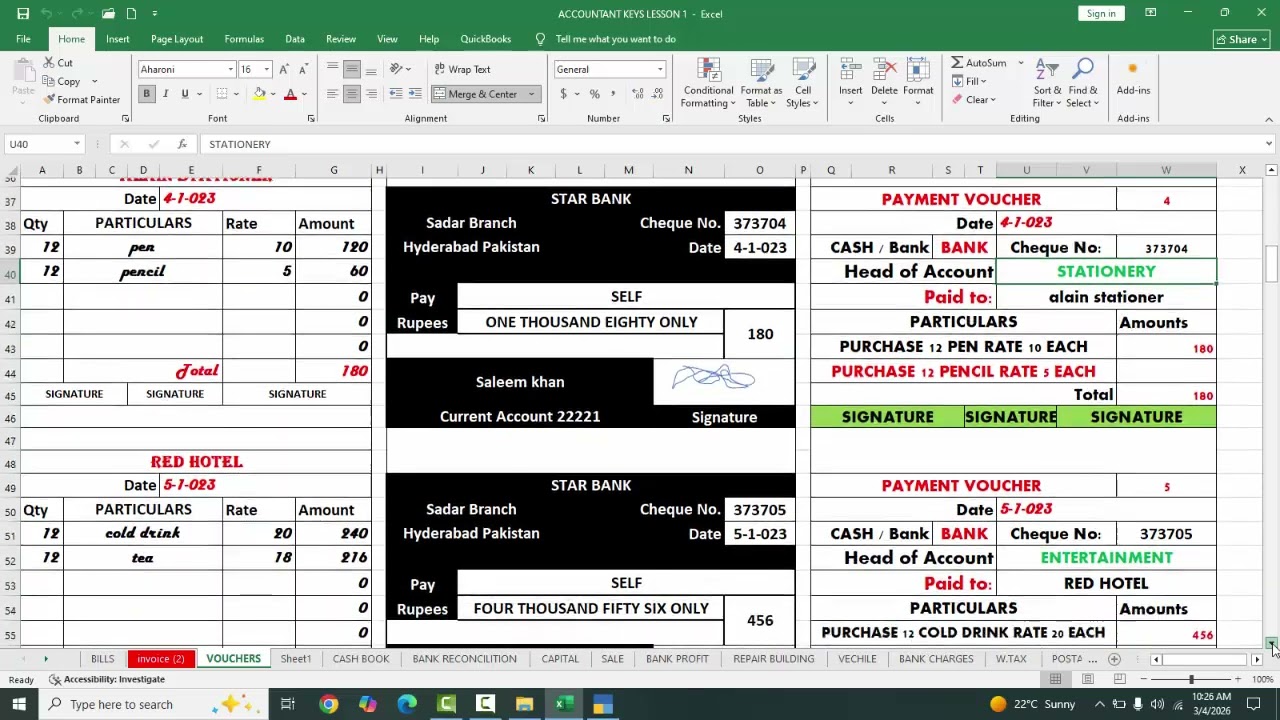
Task: Click the Orientation text angle icon
Action: [x=396, y=69]
